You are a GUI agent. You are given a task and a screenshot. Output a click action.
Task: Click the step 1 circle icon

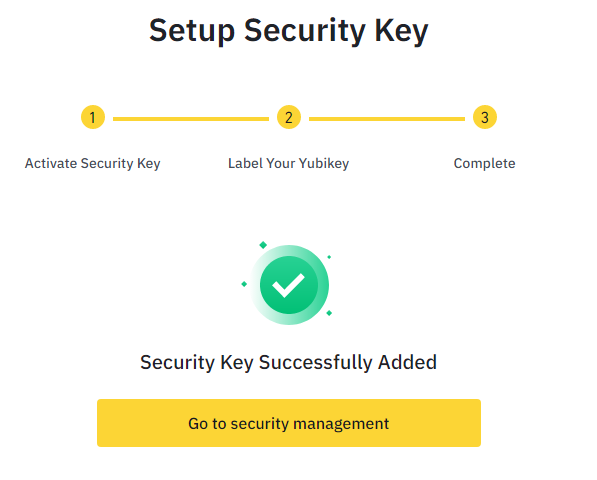click(x=93, y=117)
